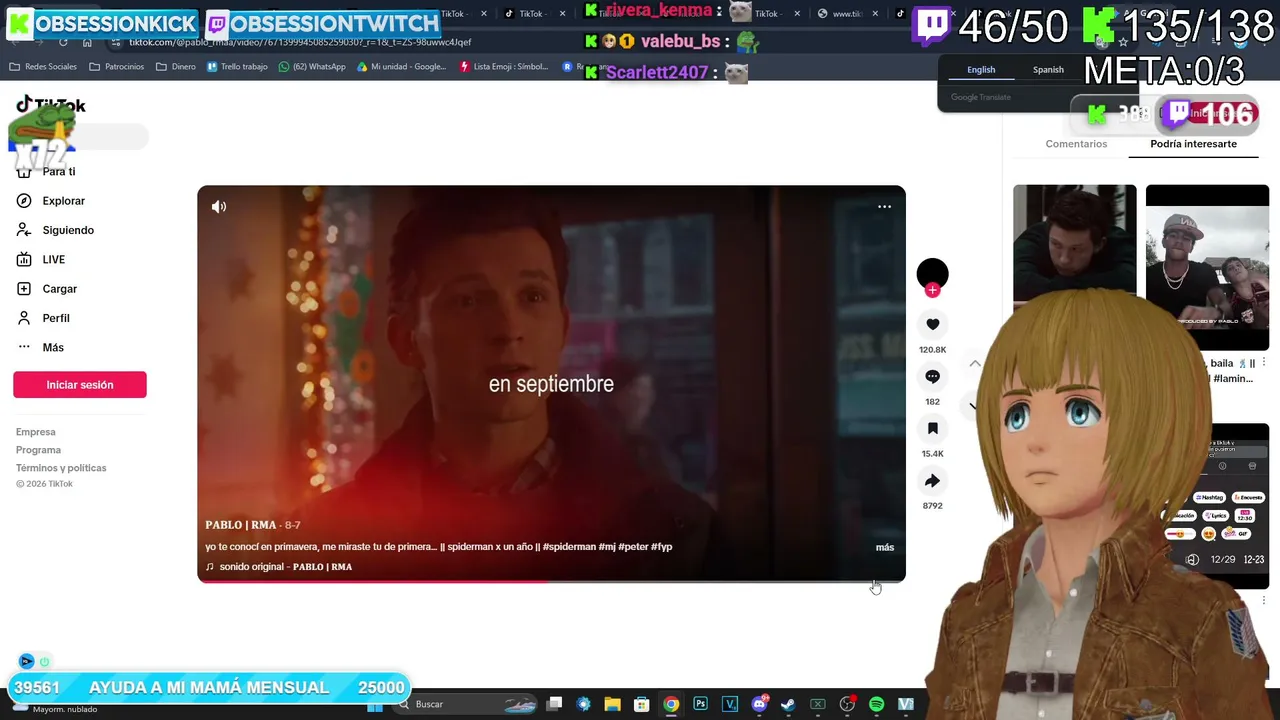Open the Siguiendo people icon
1280x720 pixels.
(24, 230)
